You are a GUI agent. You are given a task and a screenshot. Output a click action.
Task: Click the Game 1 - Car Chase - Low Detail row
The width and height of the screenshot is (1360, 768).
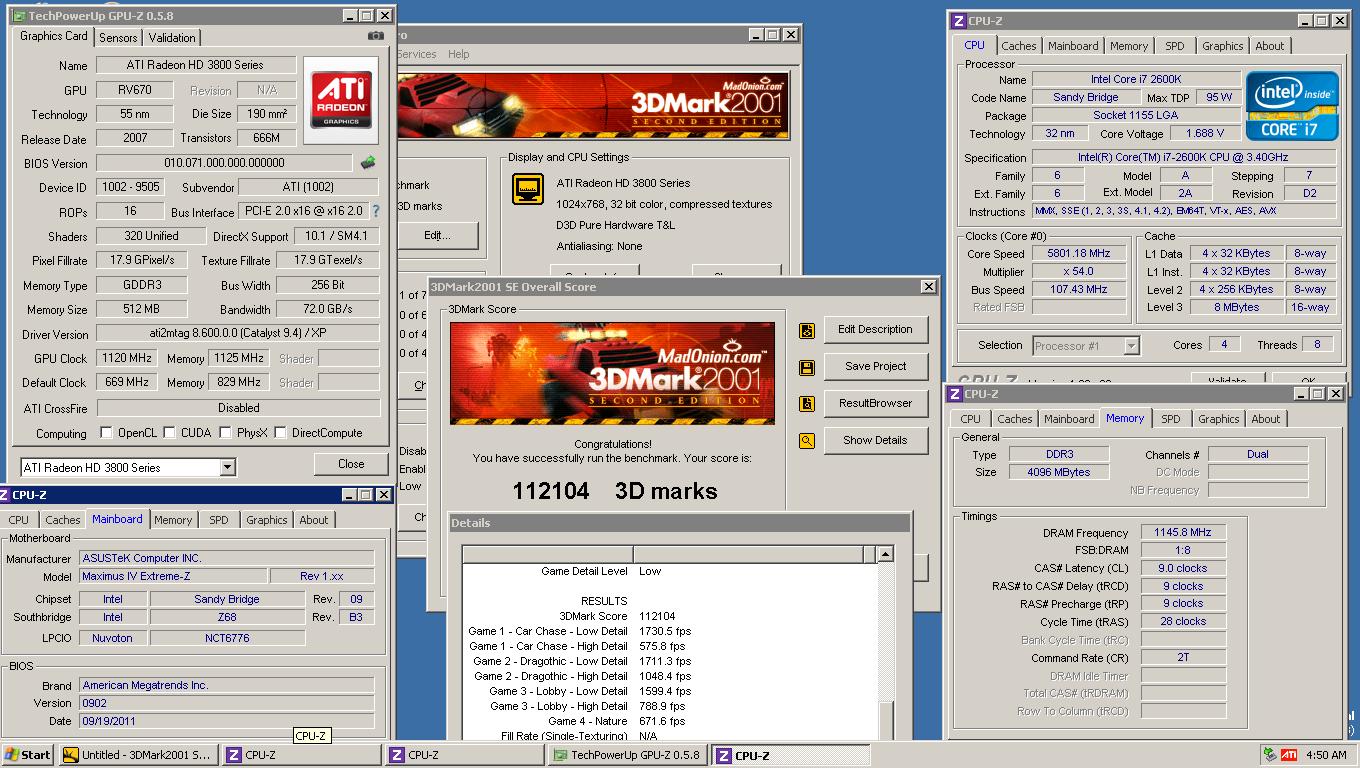click(580, 631)
